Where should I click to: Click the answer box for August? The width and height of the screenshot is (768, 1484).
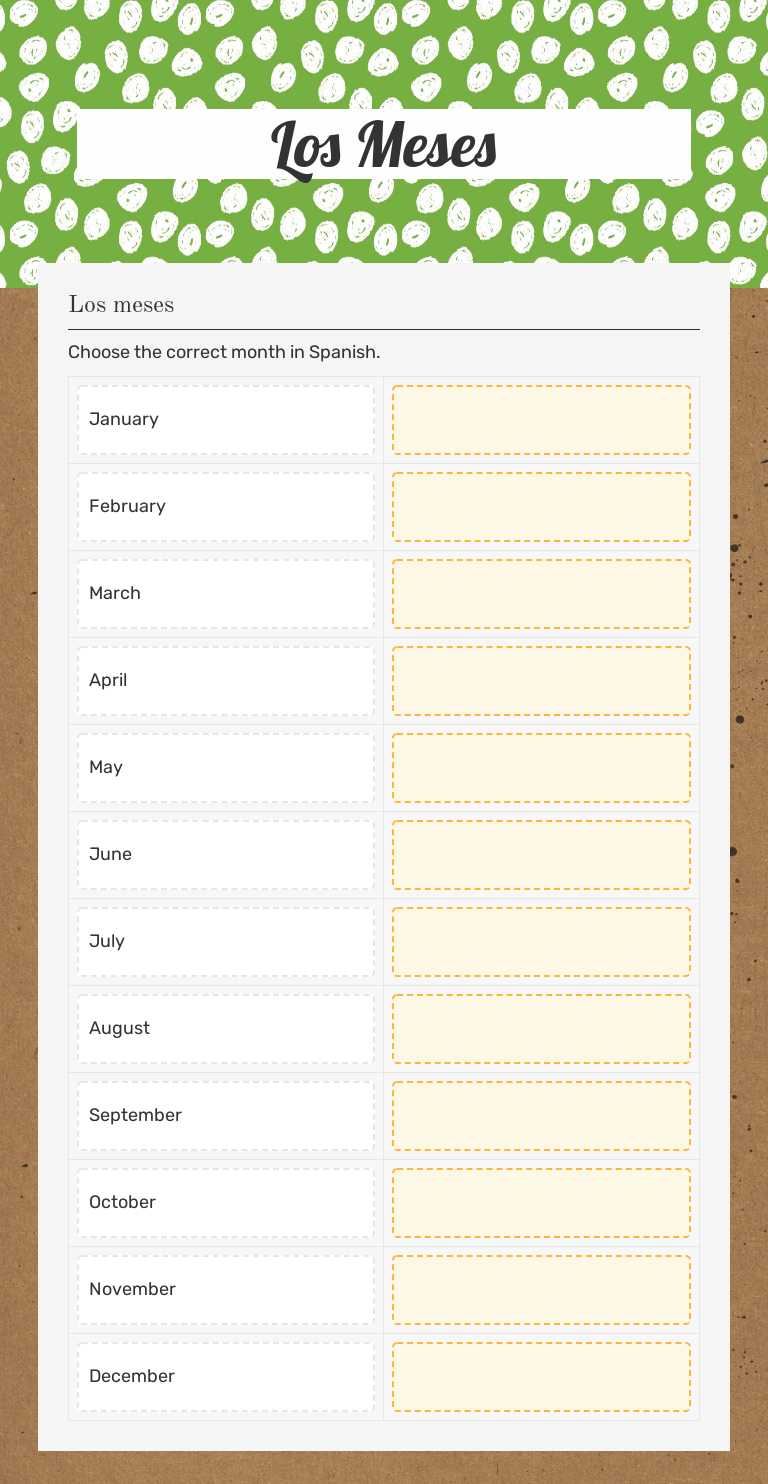coord(541,1029)
